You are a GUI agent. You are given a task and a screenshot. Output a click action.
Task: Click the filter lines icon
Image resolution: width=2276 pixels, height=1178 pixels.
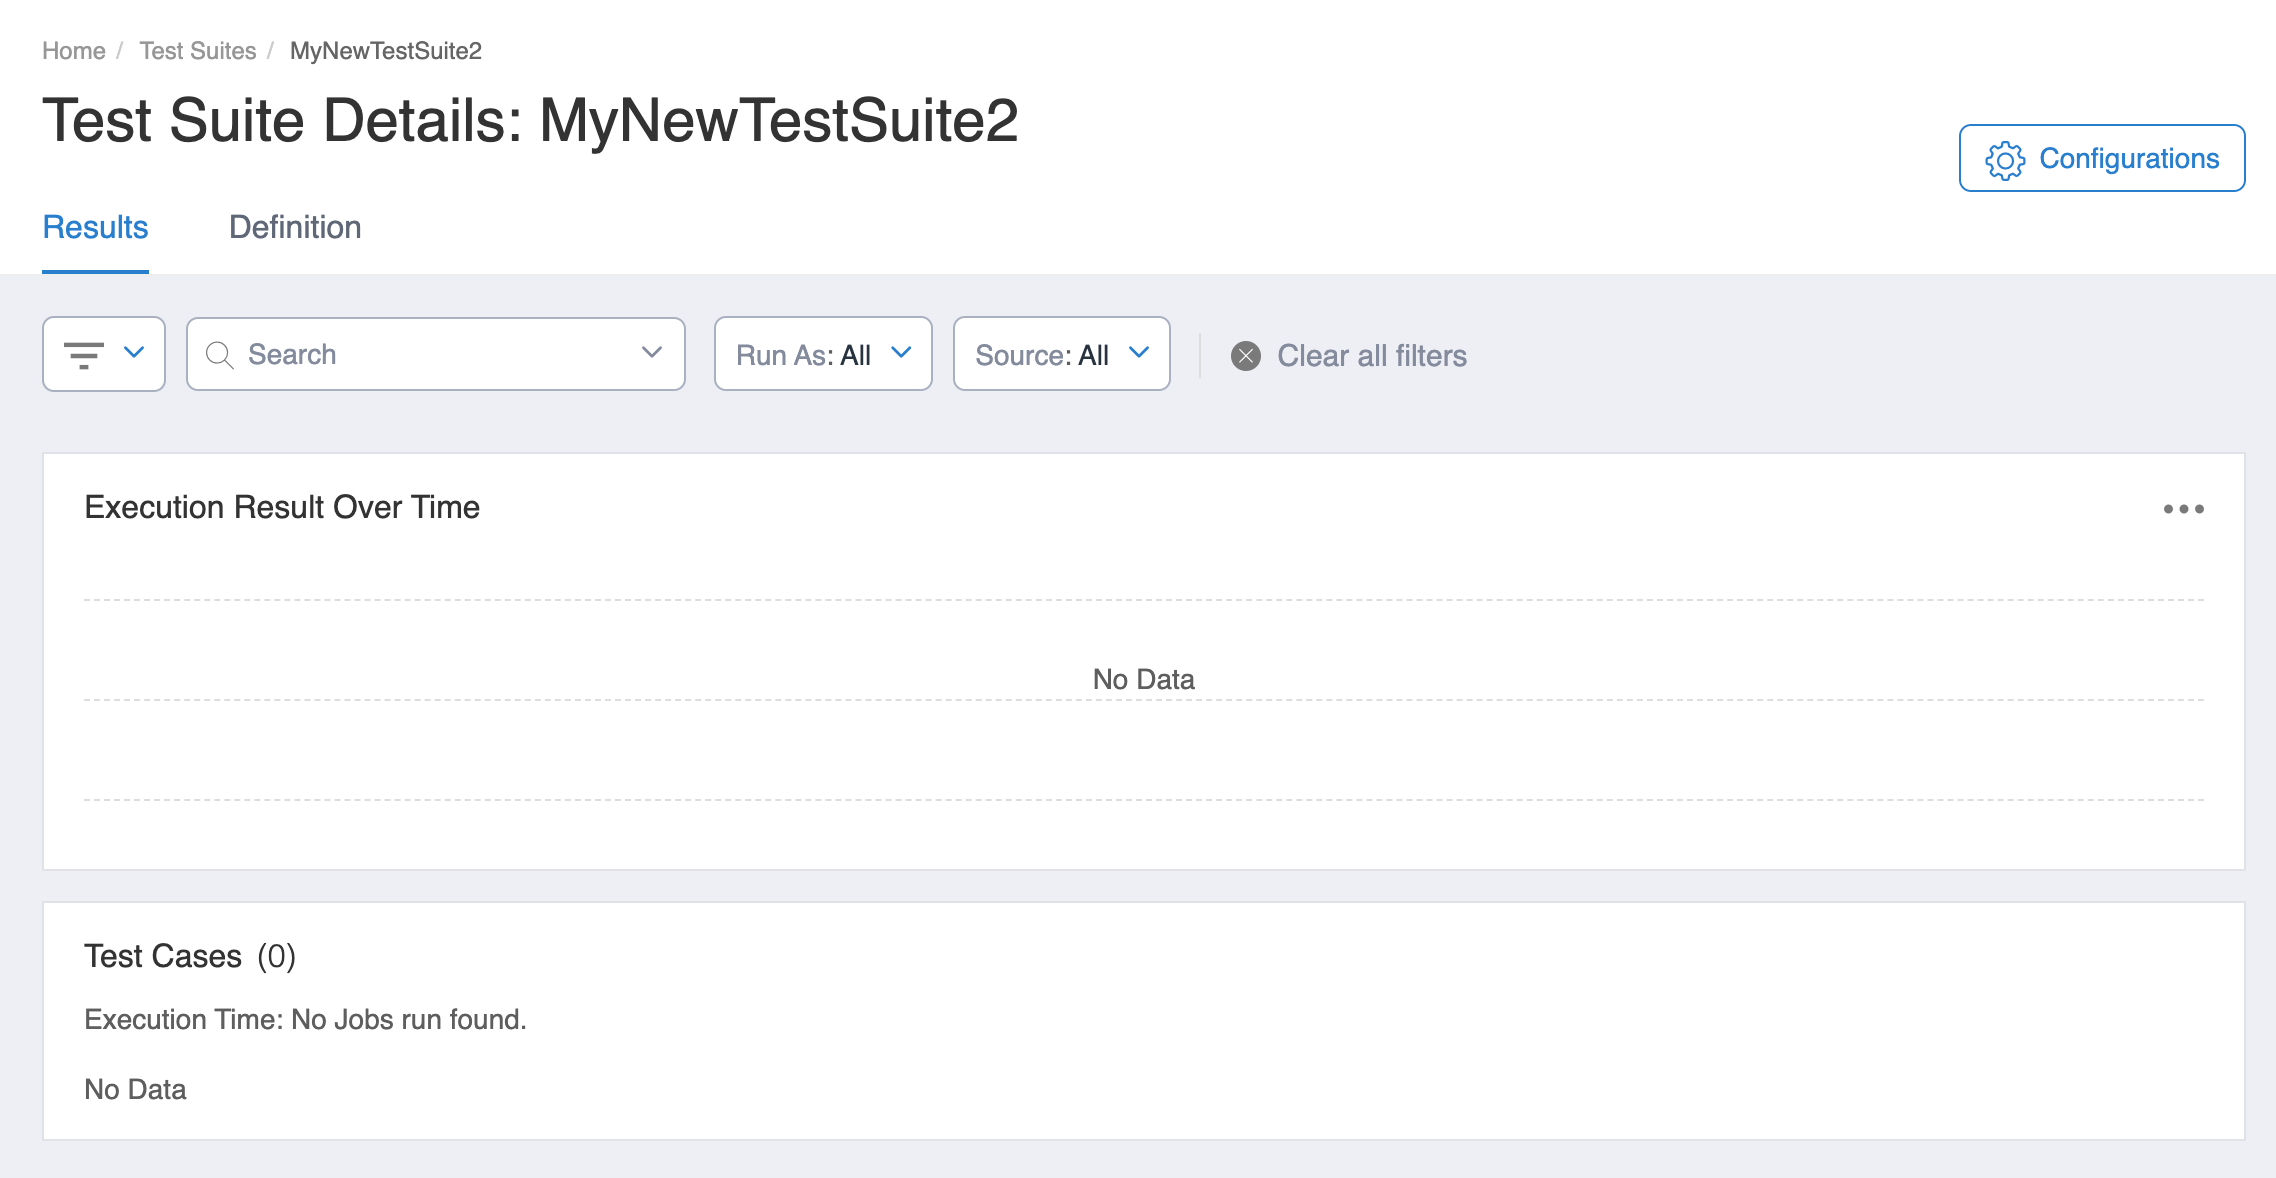84,355
